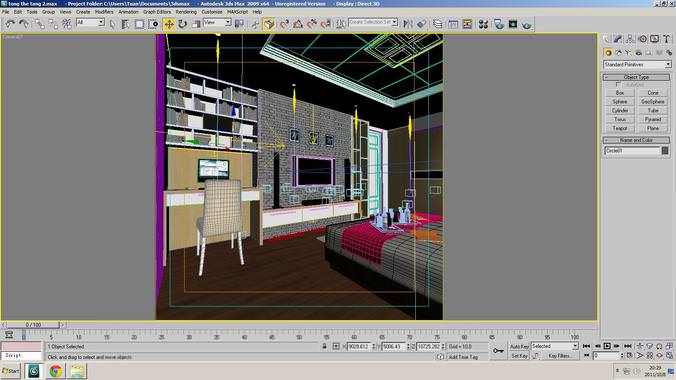Image resolution: width=676 pixels, height=380 pixels.
Task: Click the Align tool icon
Action: [422, 24]
